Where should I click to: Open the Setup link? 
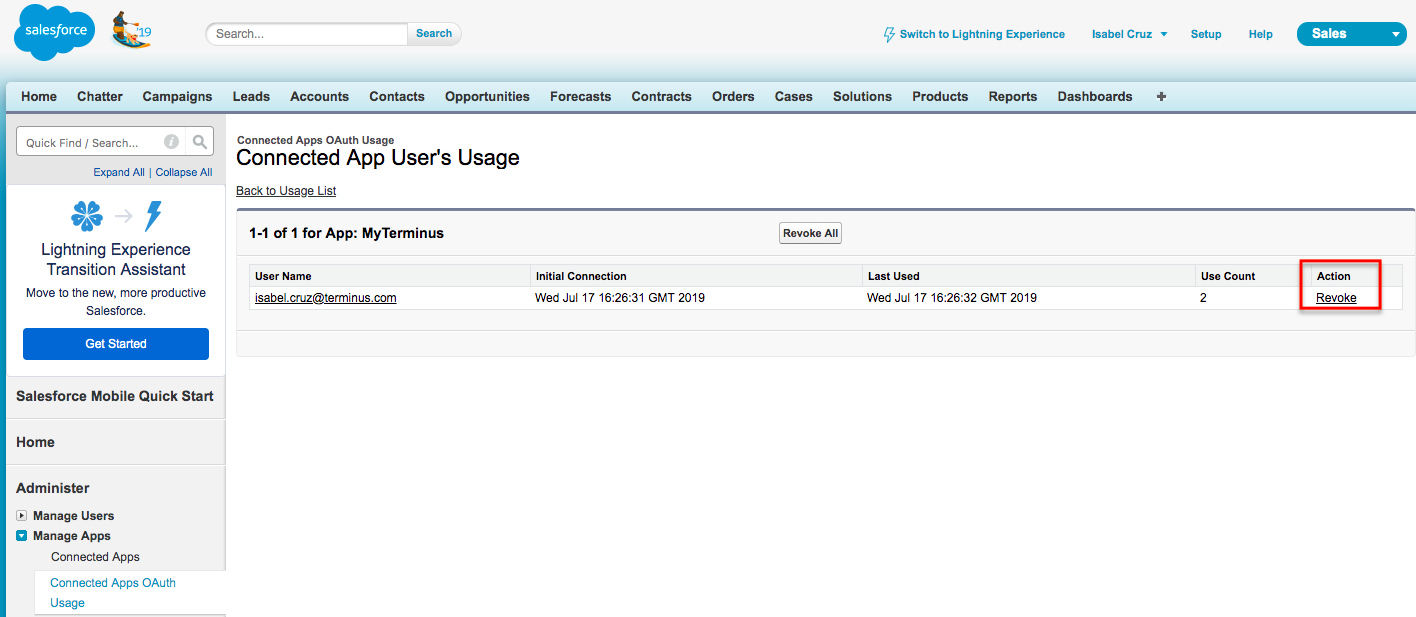1206,34
